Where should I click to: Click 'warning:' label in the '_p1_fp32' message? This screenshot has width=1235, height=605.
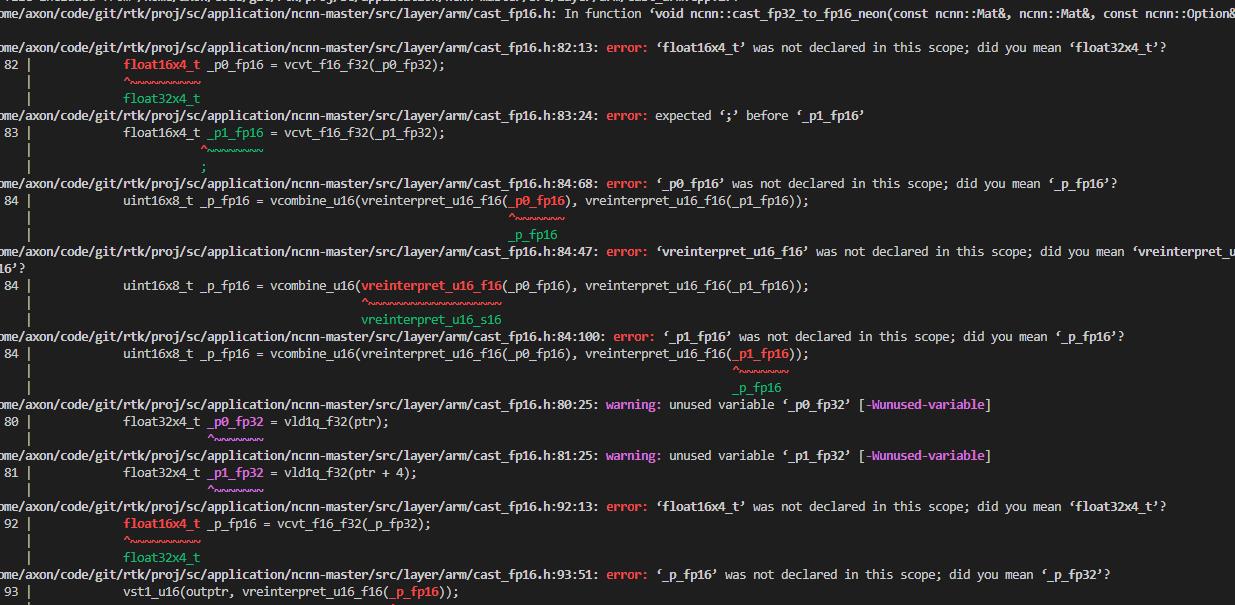tap(633, 455)
